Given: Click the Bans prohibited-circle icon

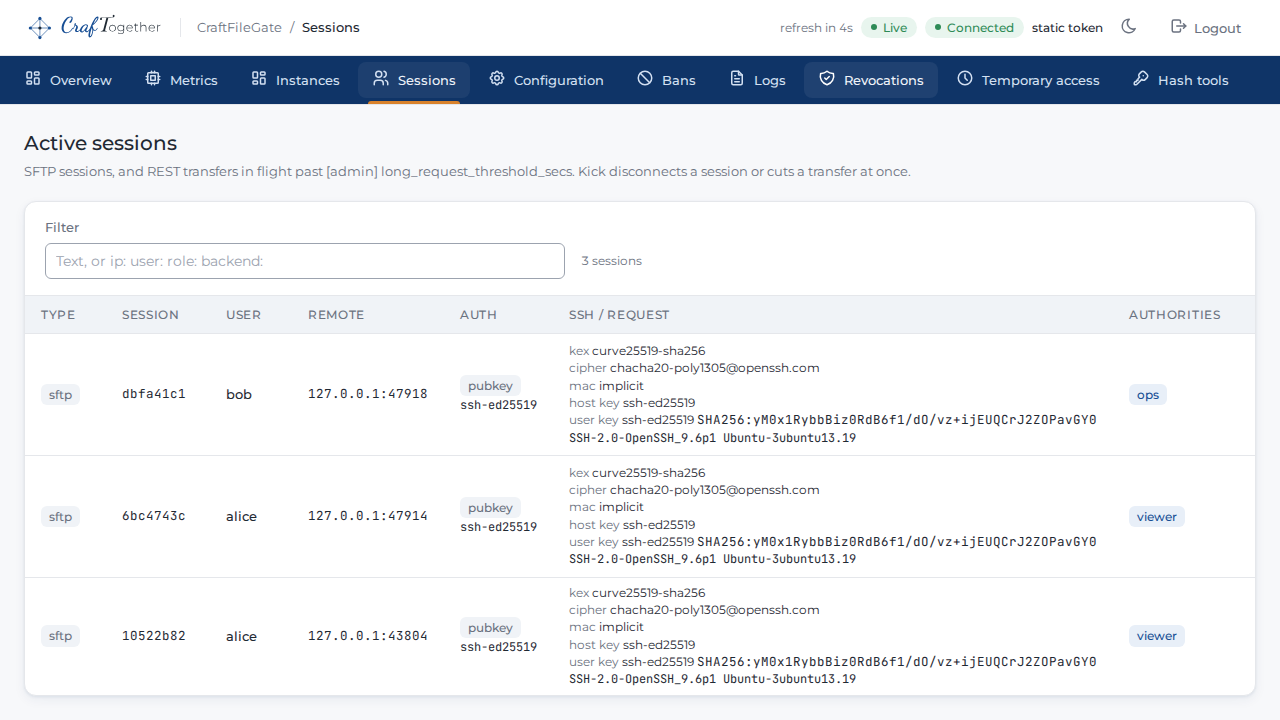Looking at the screenshot, I should click(x=645, y=78).
